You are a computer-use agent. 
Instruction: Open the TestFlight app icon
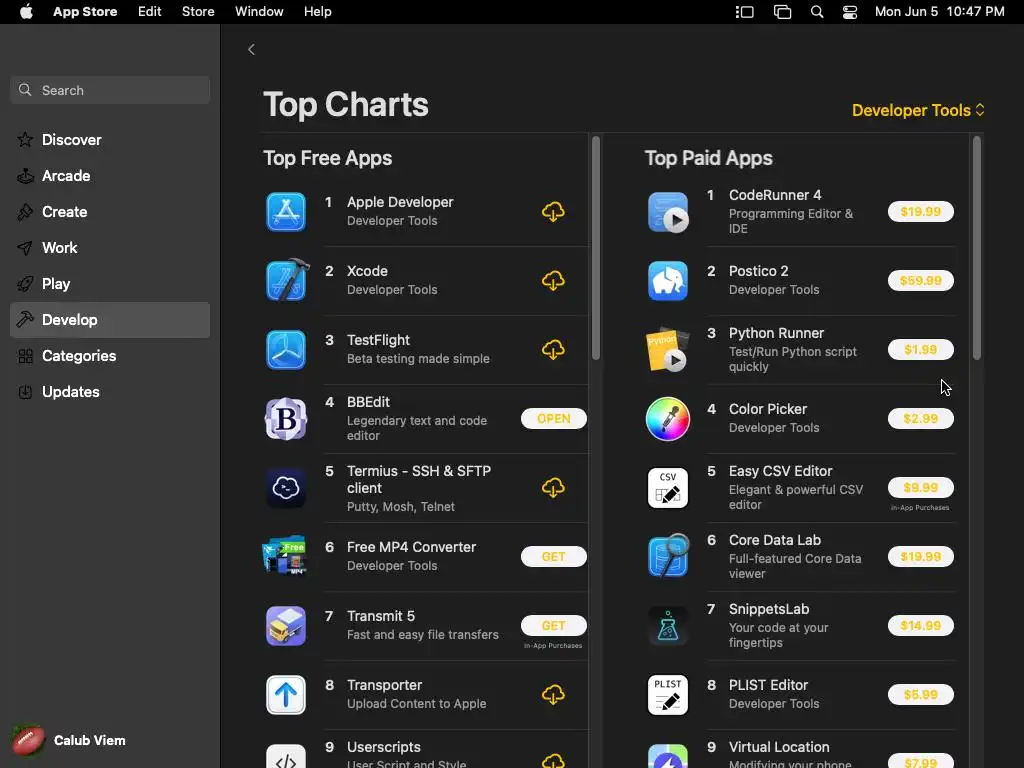[286, 349]
